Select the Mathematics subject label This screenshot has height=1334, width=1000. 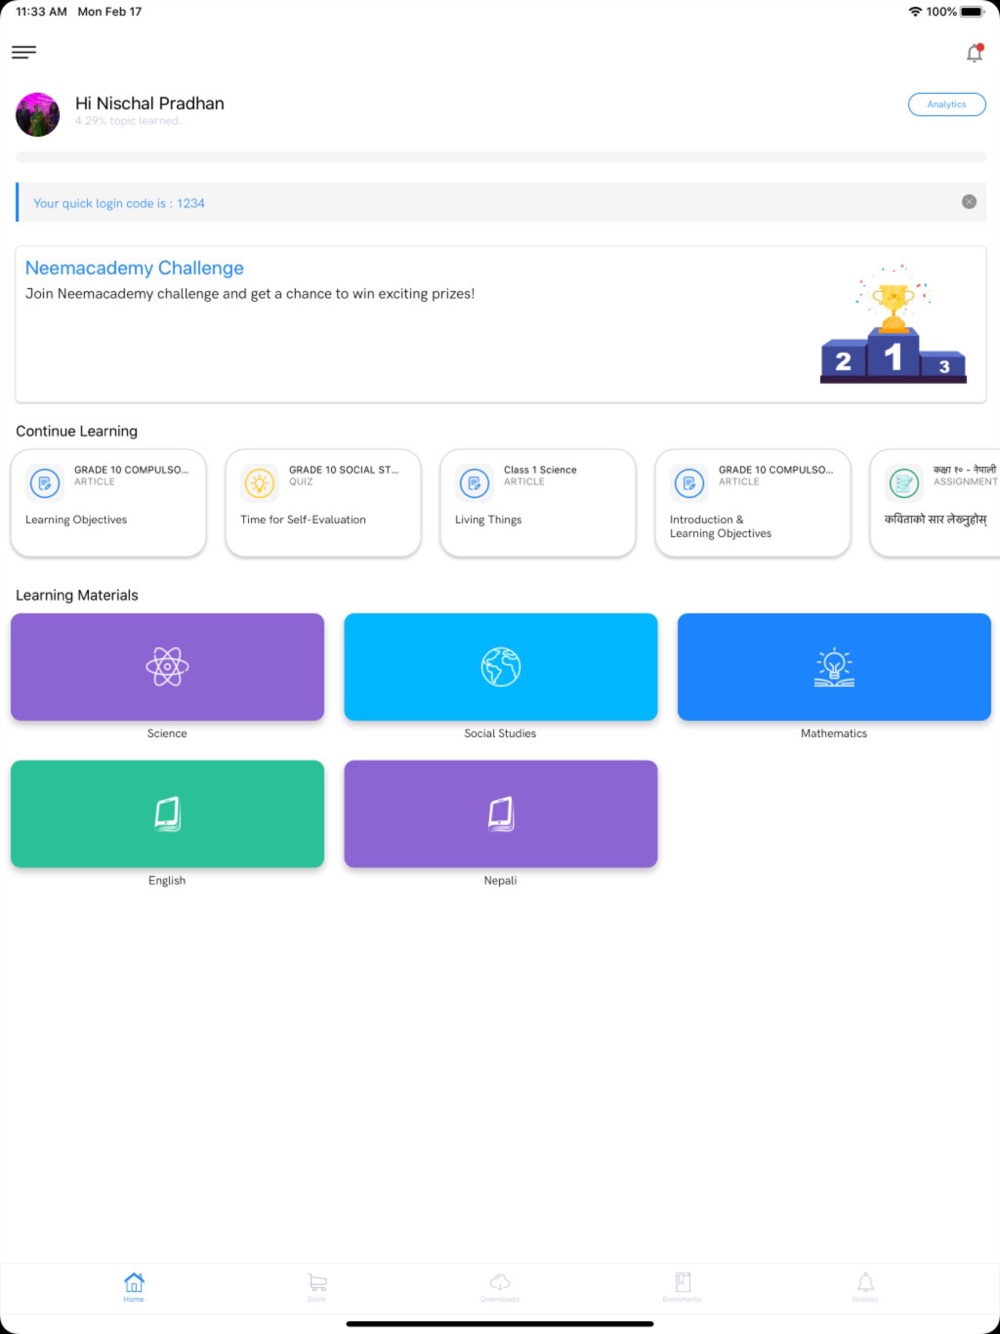coord(834,734)
